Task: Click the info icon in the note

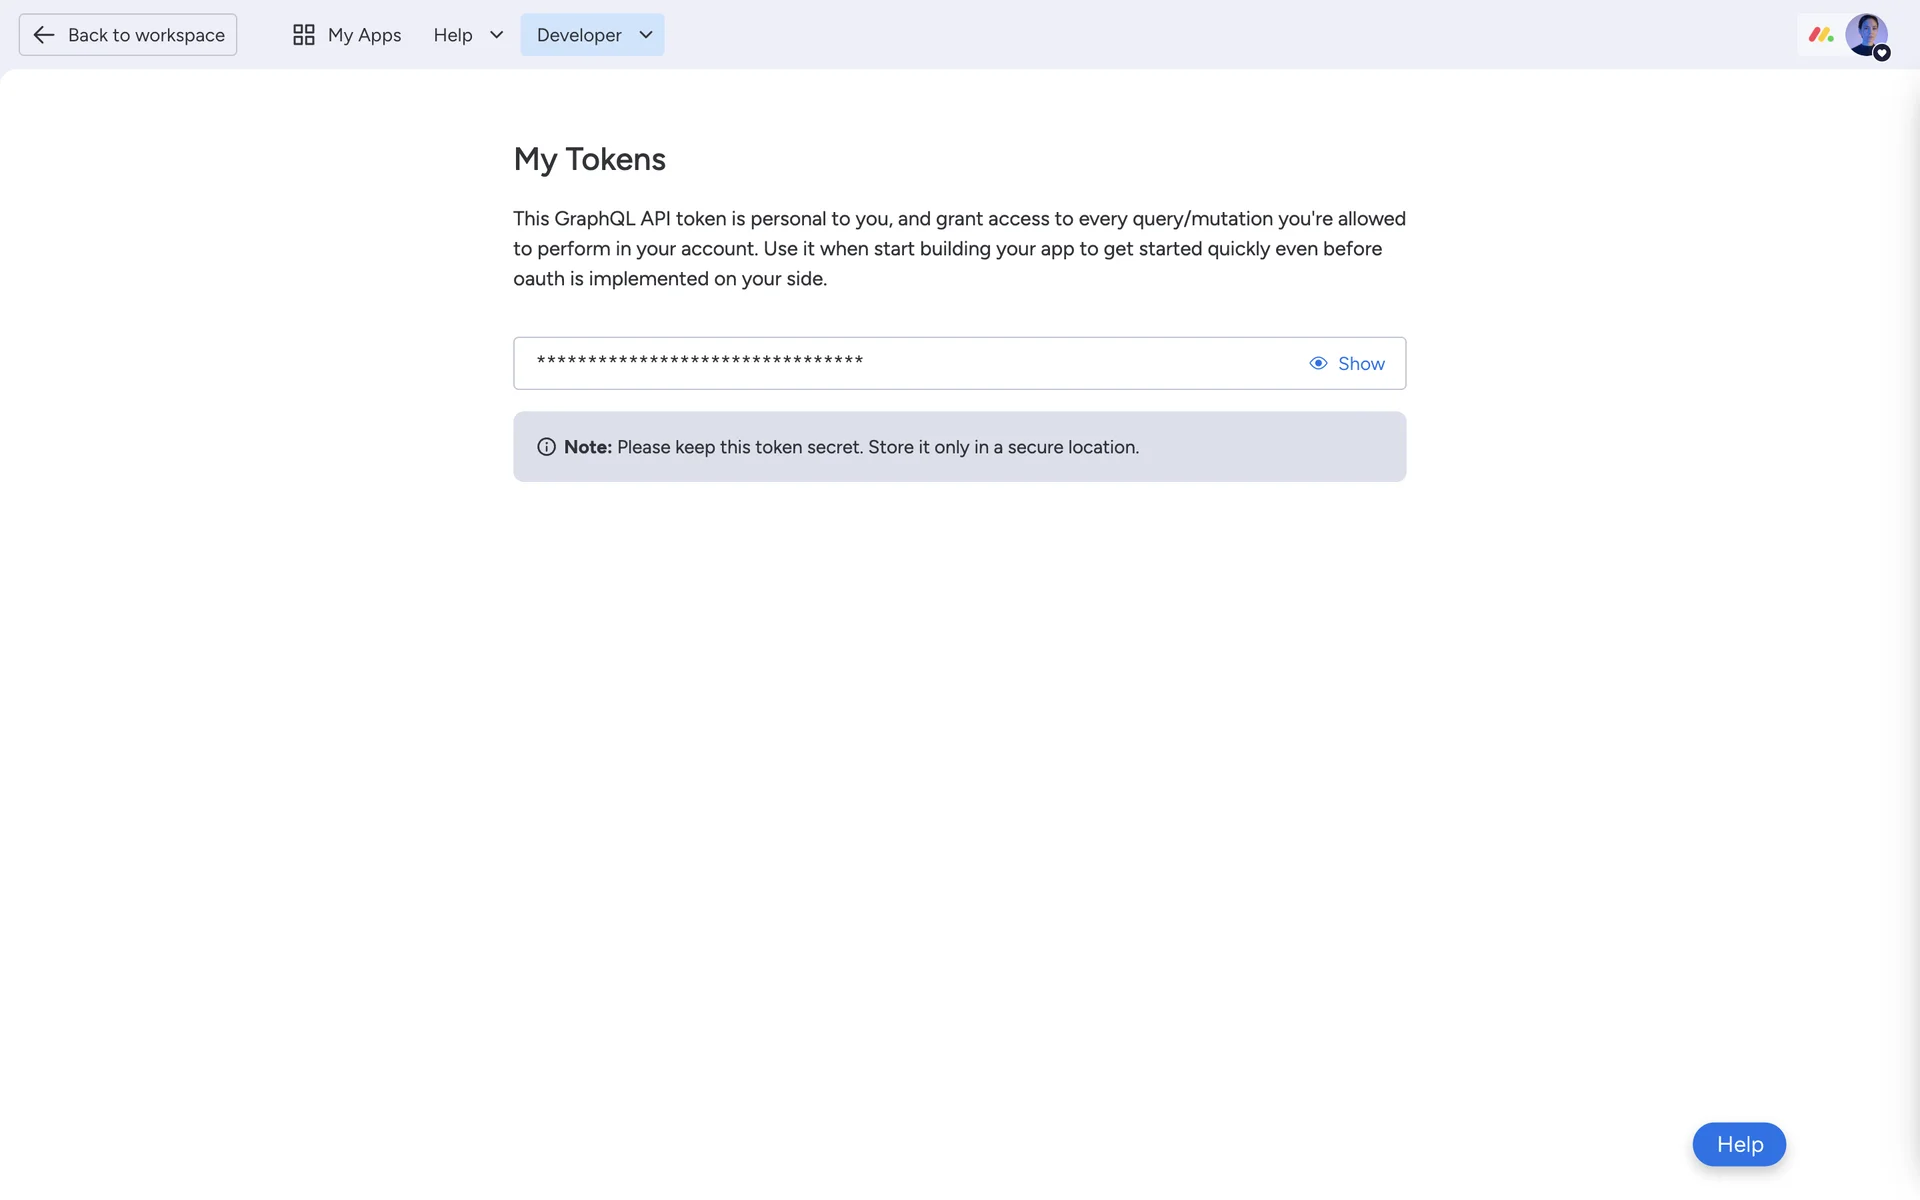Action: pos(546,447)
